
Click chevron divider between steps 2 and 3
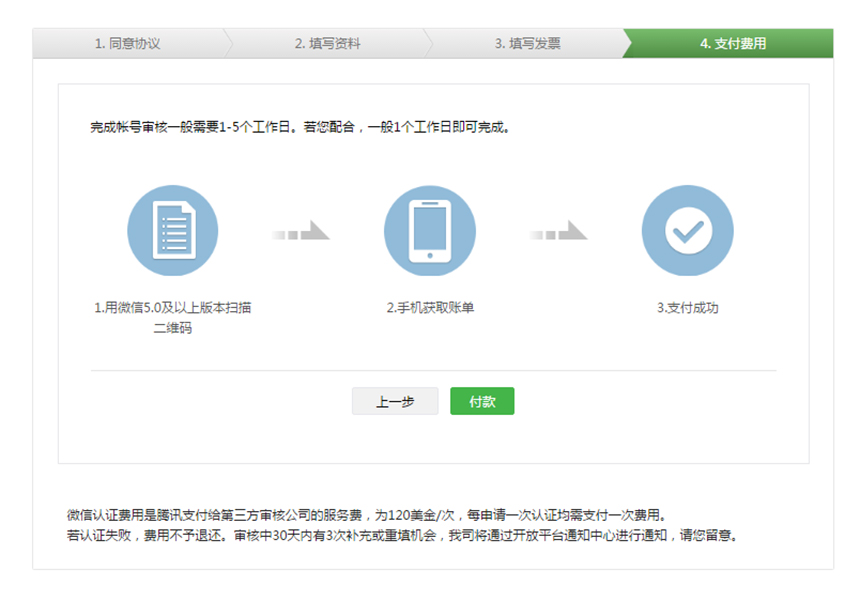tap(430, 44)
